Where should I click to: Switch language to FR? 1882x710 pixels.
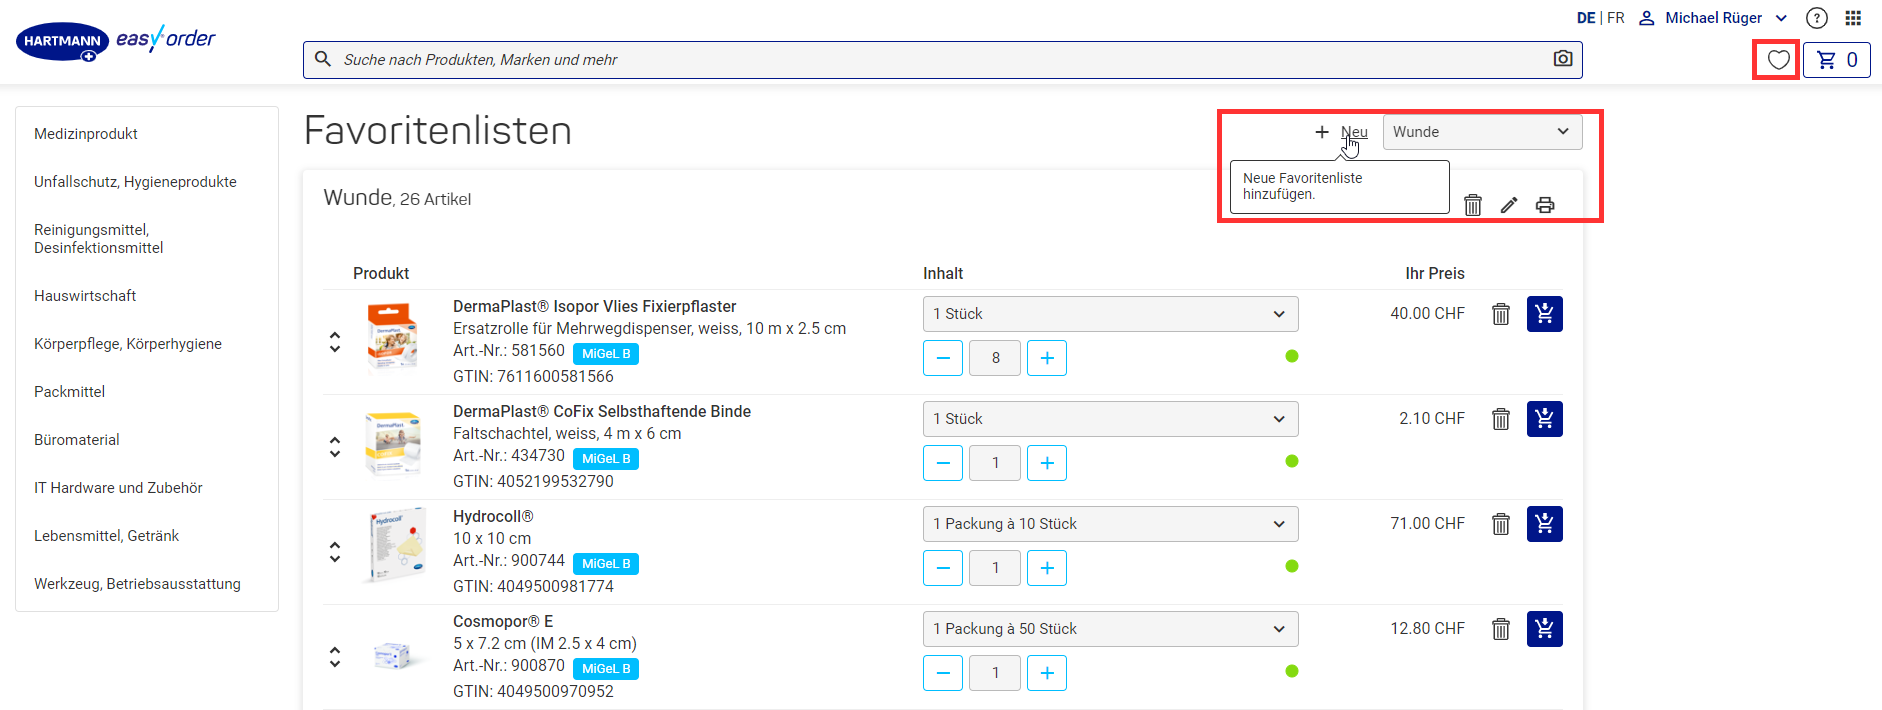1616,18
